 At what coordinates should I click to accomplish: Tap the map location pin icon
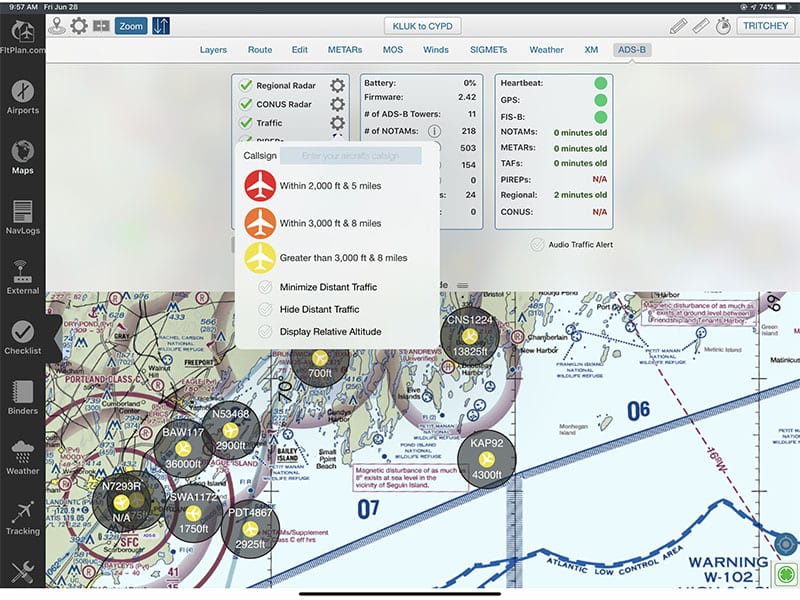57,26
